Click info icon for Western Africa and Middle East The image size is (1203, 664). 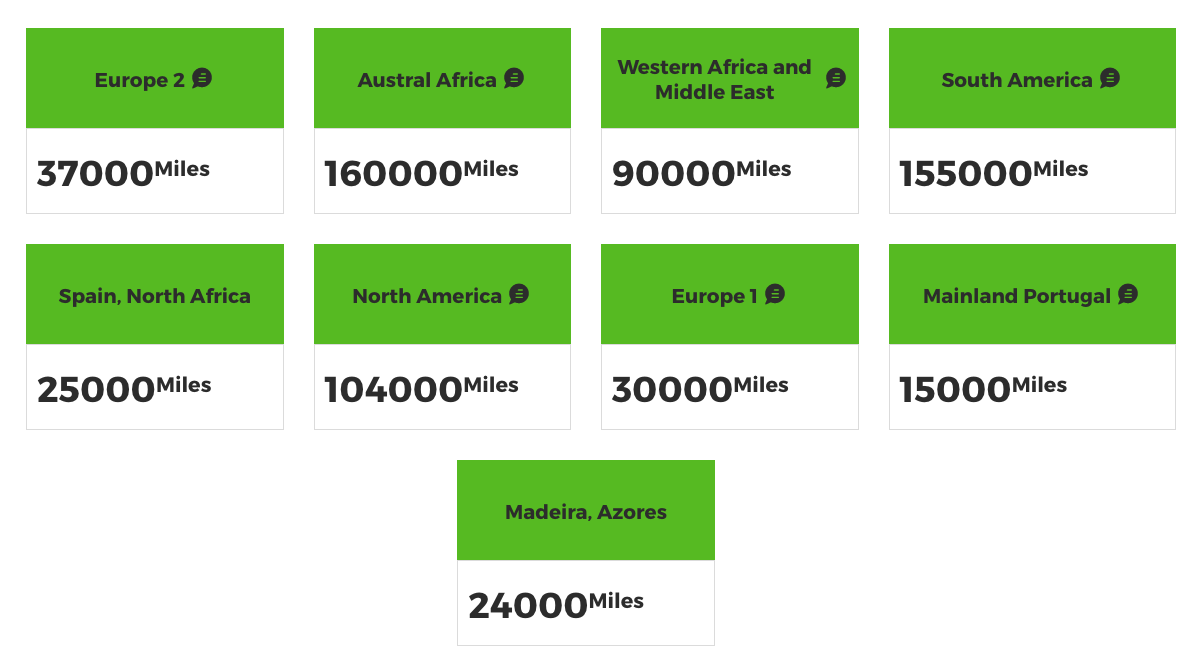click(x=836, y=78)
